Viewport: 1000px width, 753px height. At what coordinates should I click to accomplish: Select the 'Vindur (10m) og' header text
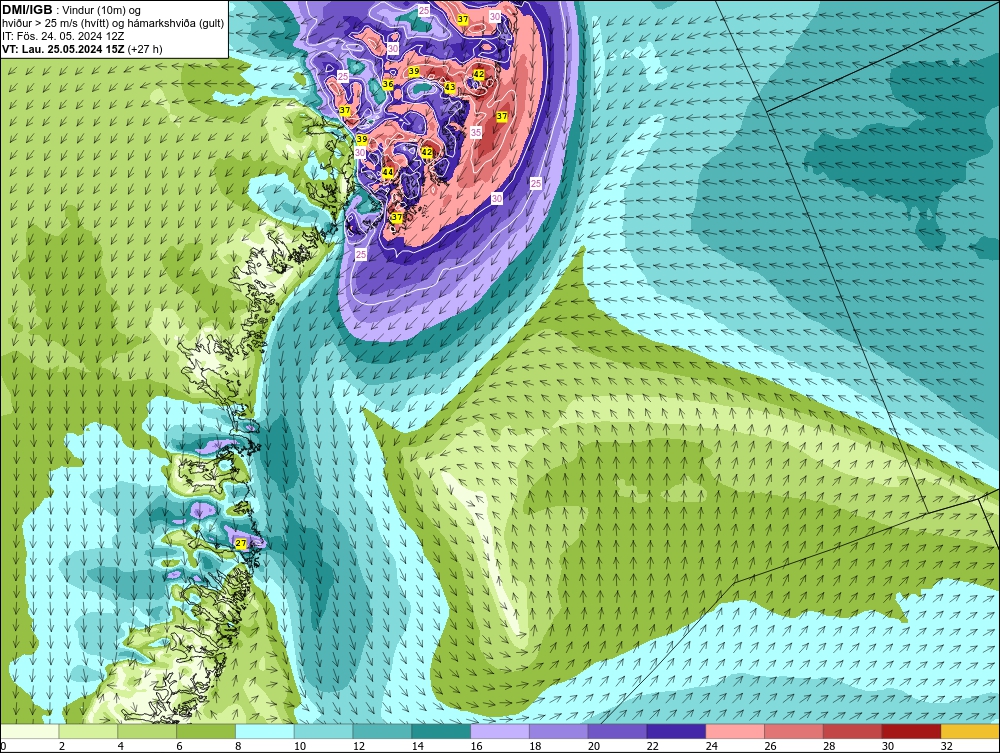(103, 10)
